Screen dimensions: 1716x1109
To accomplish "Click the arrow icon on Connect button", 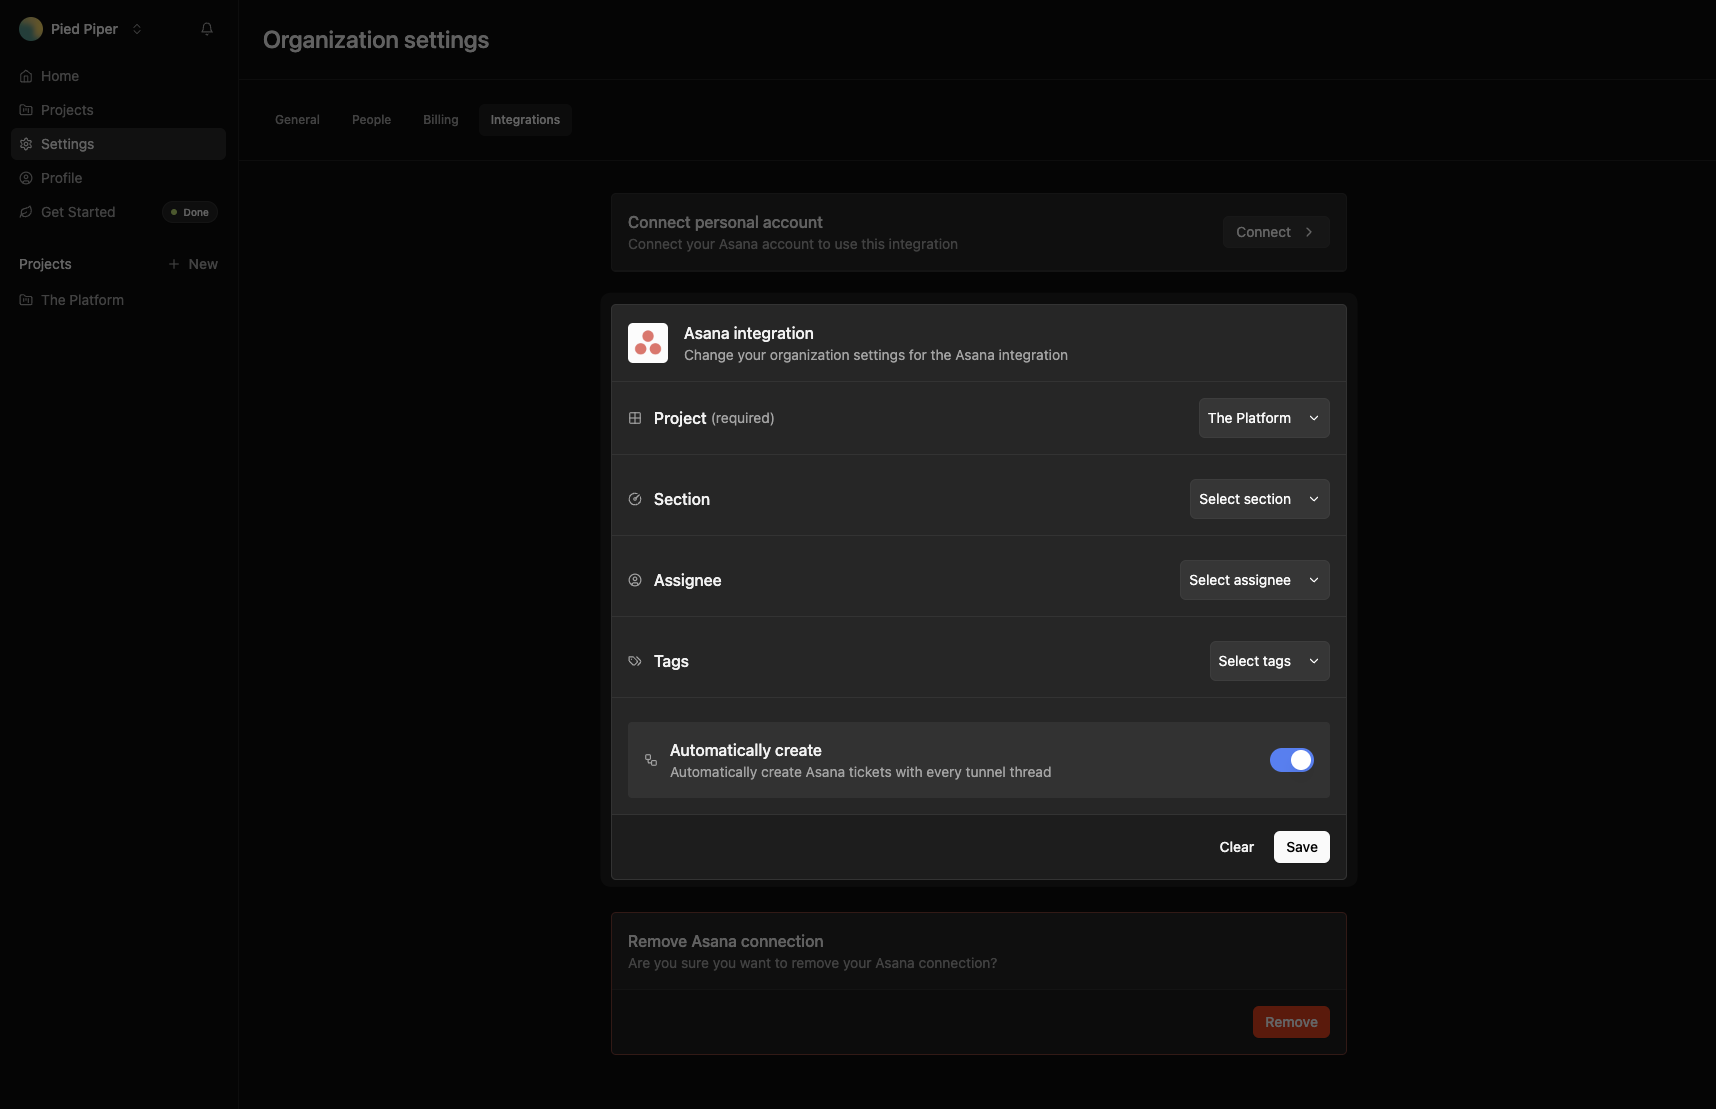I will click(x=1309, y=232).
